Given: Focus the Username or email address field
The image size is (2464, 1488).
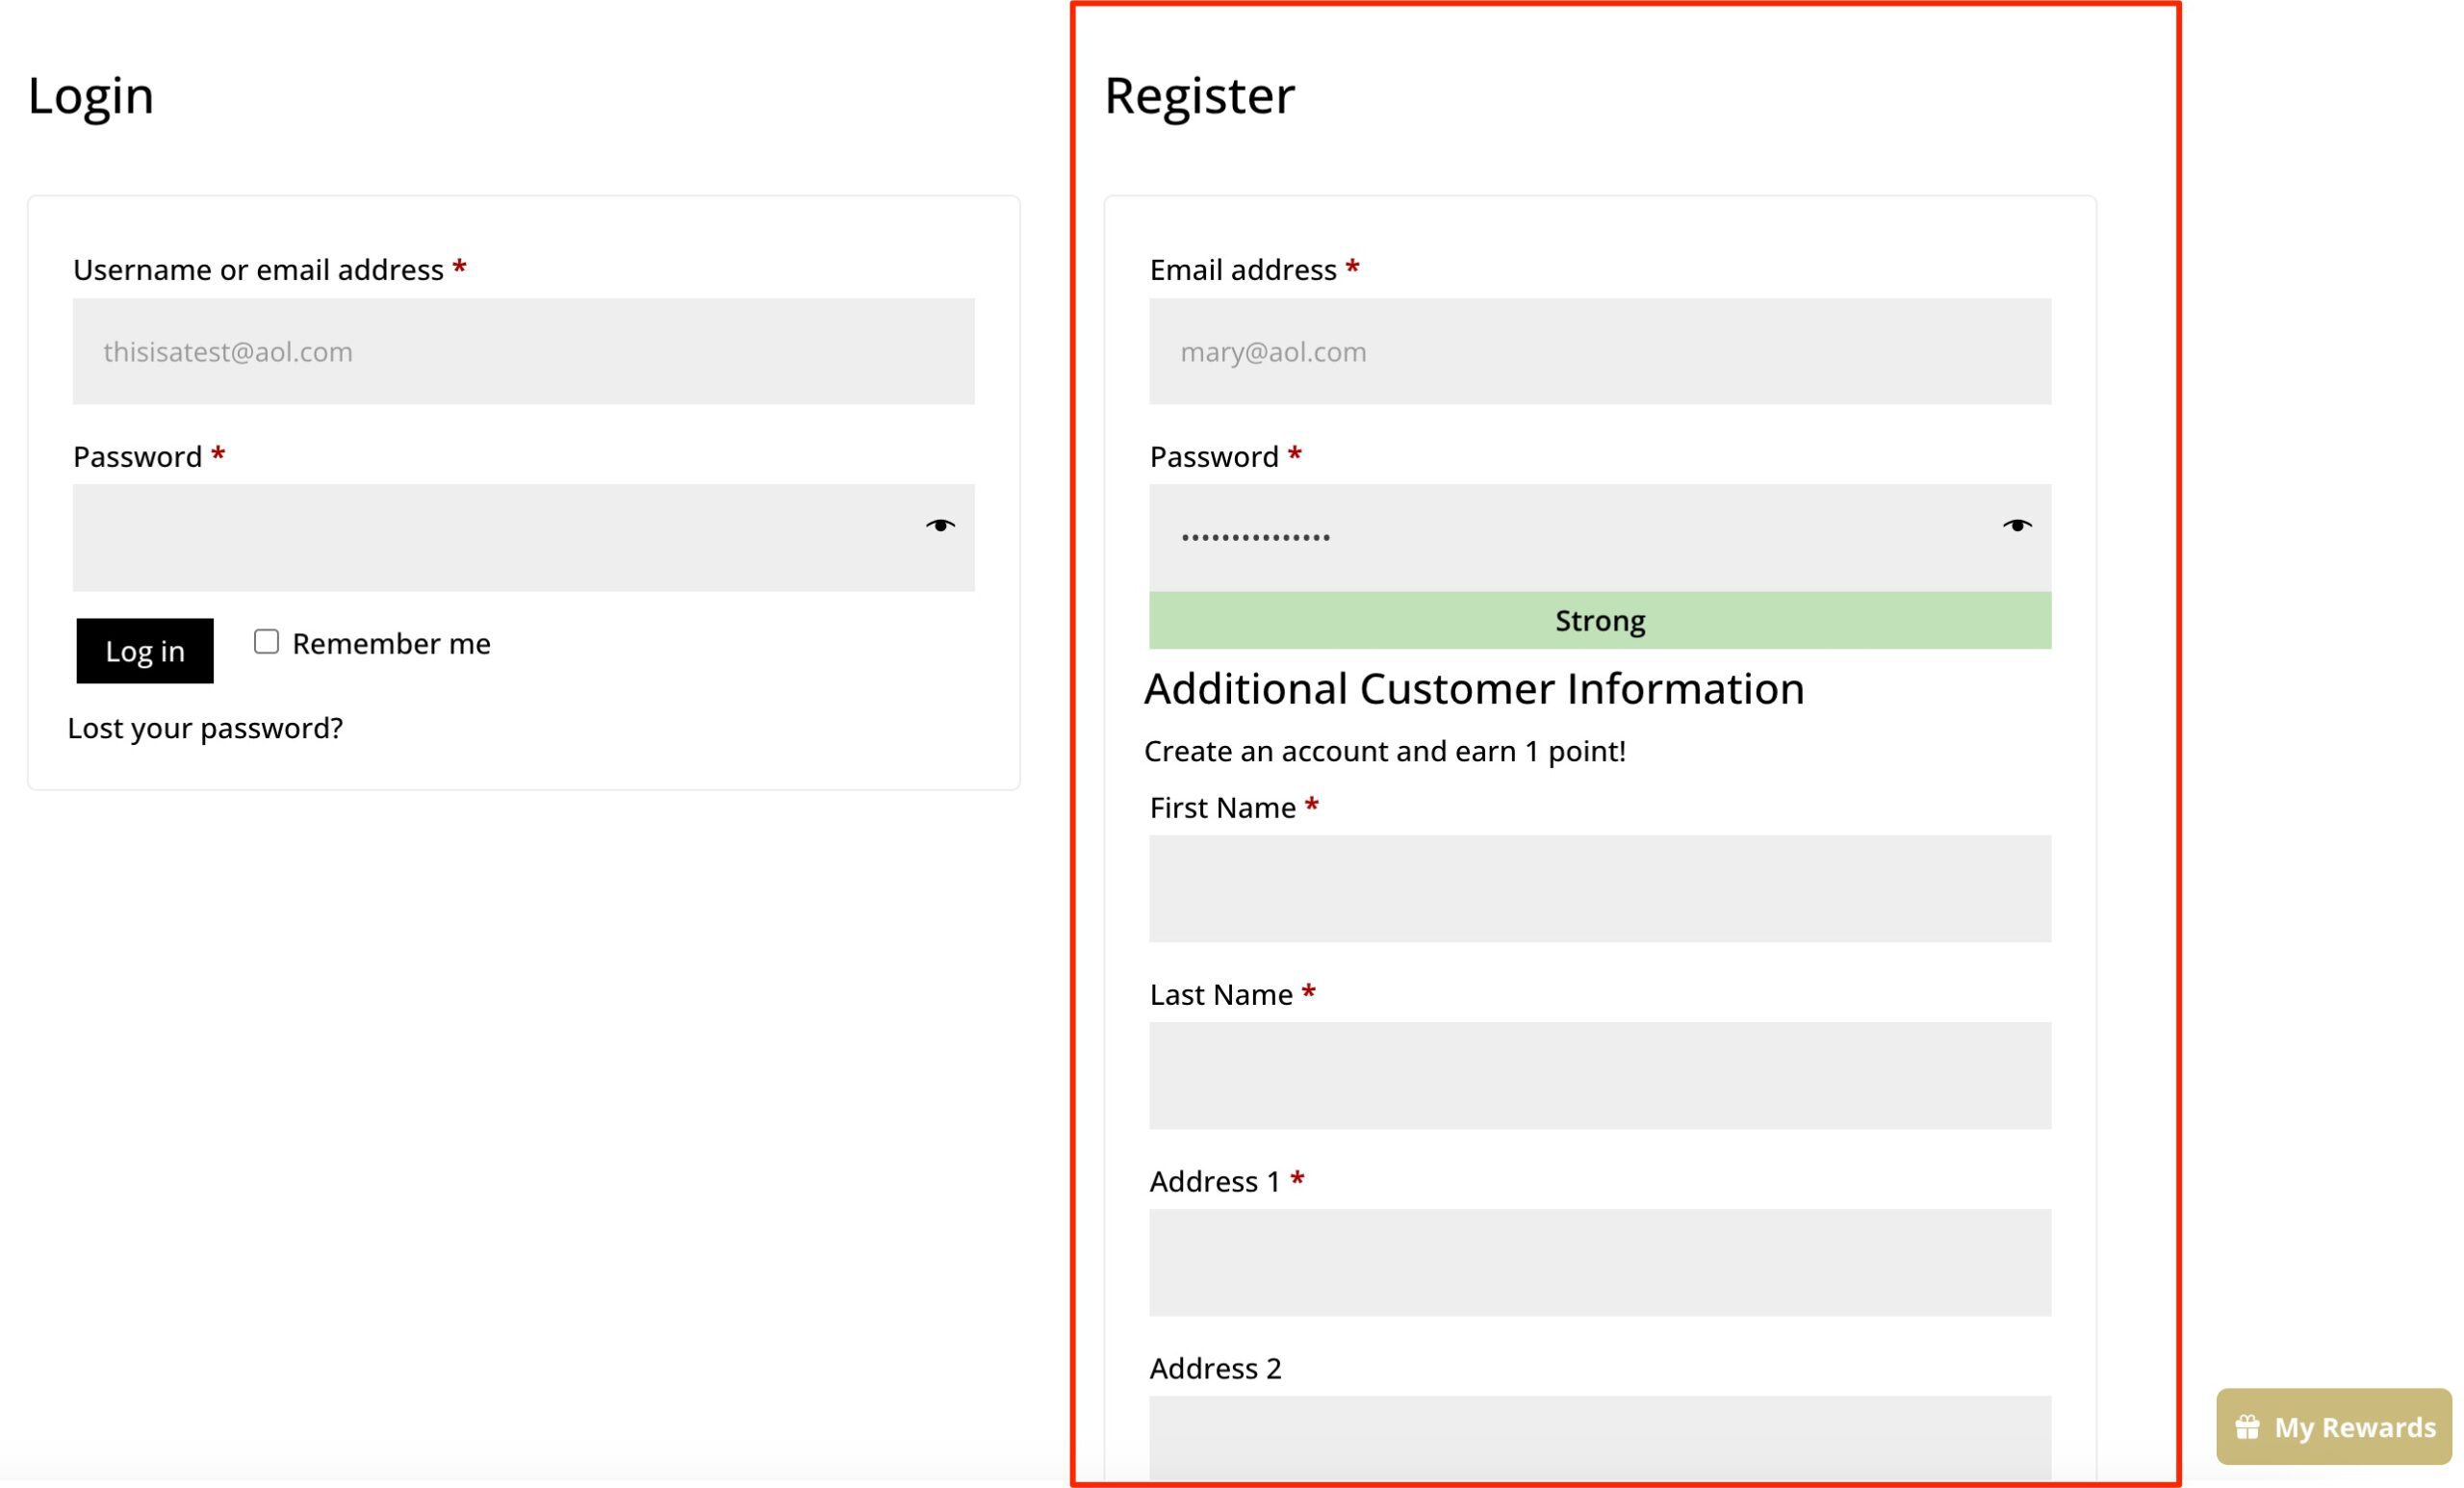Looking at the screenshot, I should coord(523,352).
